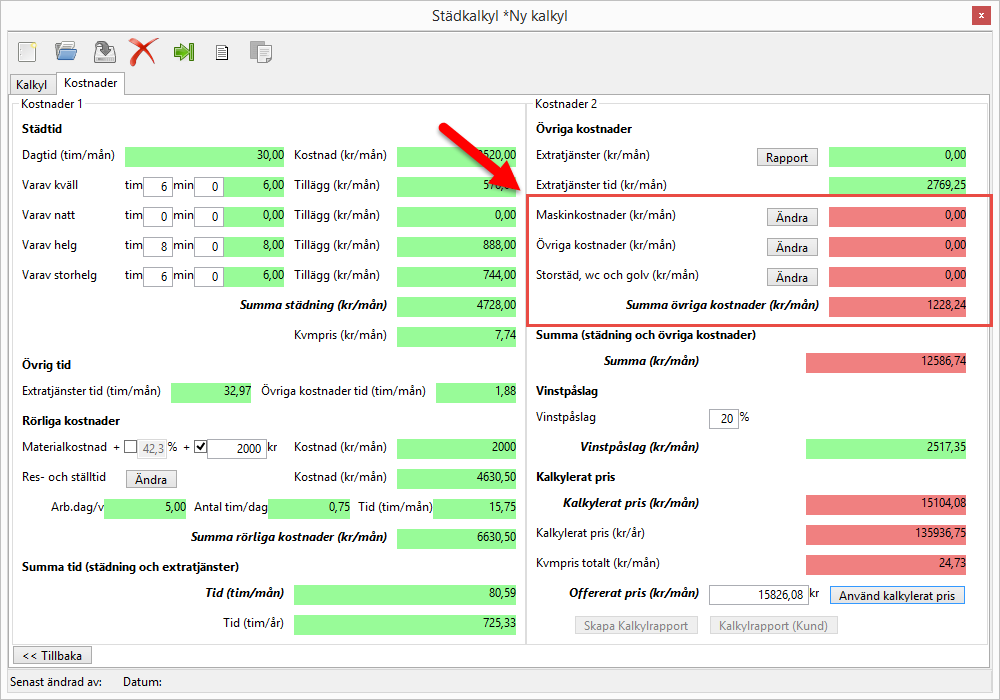Go back with the << Tillbaka button
The height and width of the screenshot is (700, 1000).
pyautogui.click(x=51, y=655)
